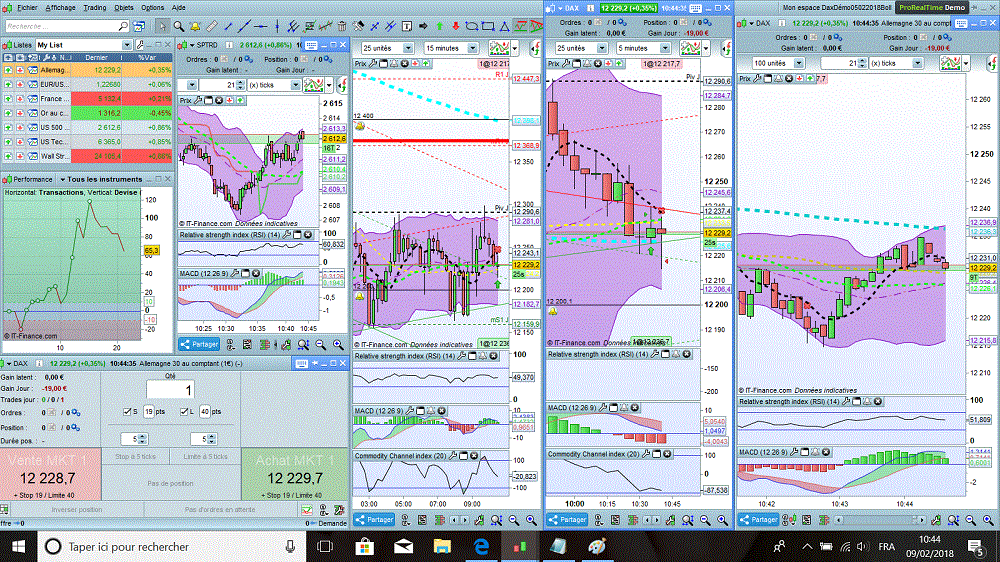Open the Aide menu
The width and height of the screenshot is (1000, 562).
[x=179, y=8]
